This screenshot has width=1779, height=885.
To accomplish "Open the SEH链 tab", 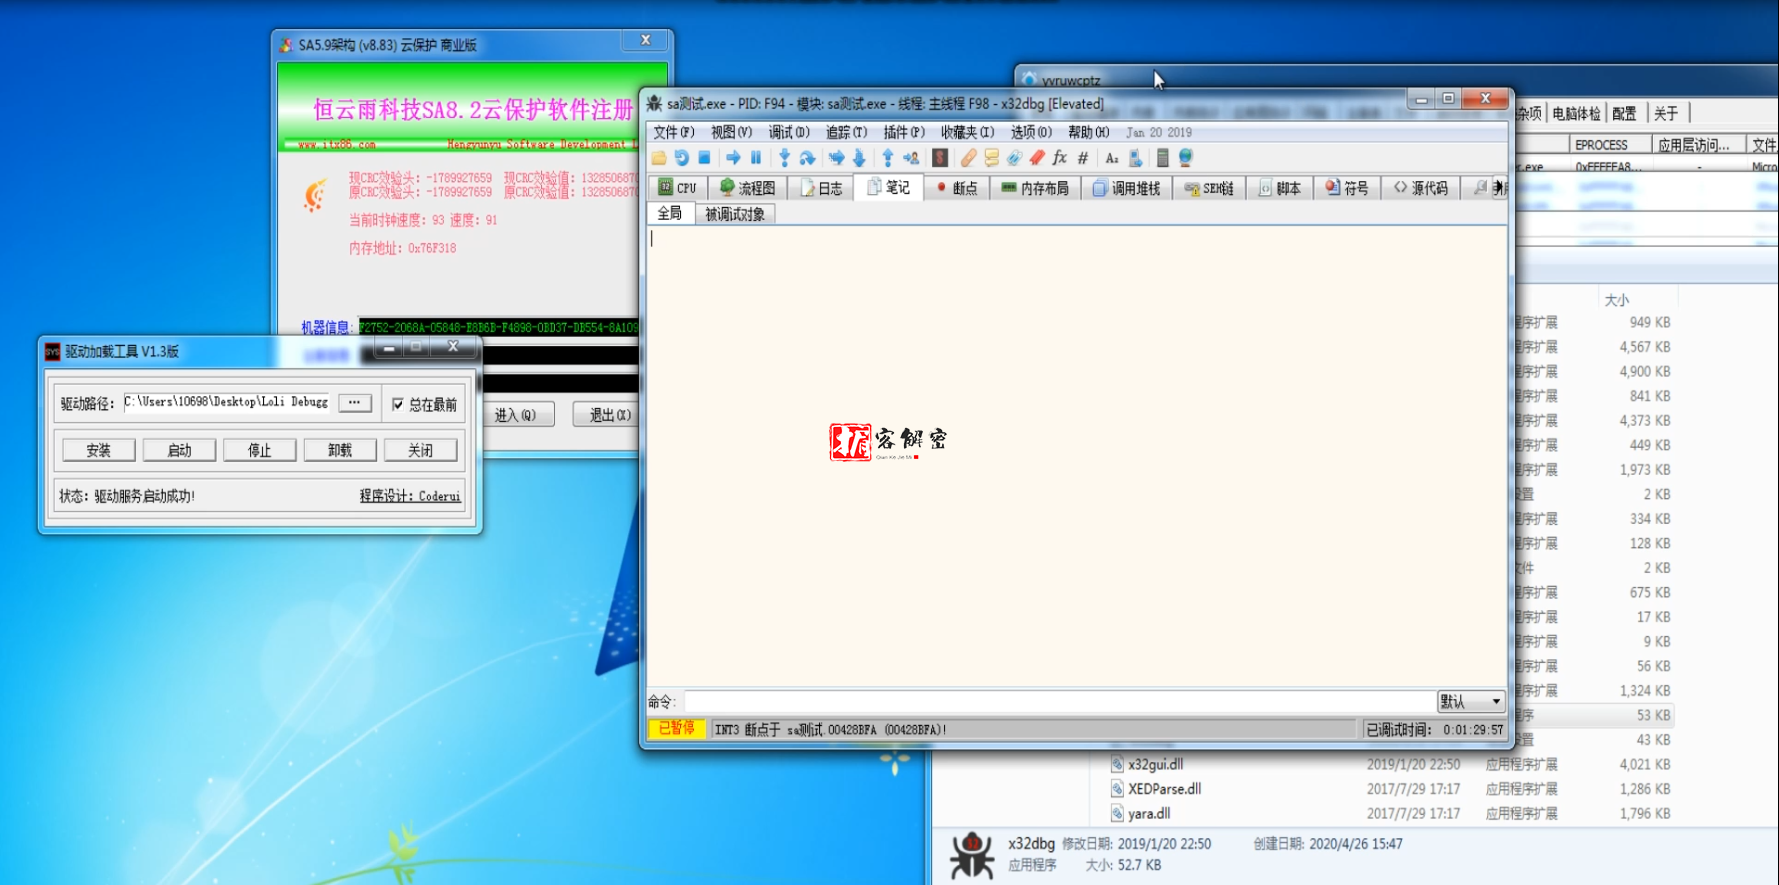I will 1208,188.
